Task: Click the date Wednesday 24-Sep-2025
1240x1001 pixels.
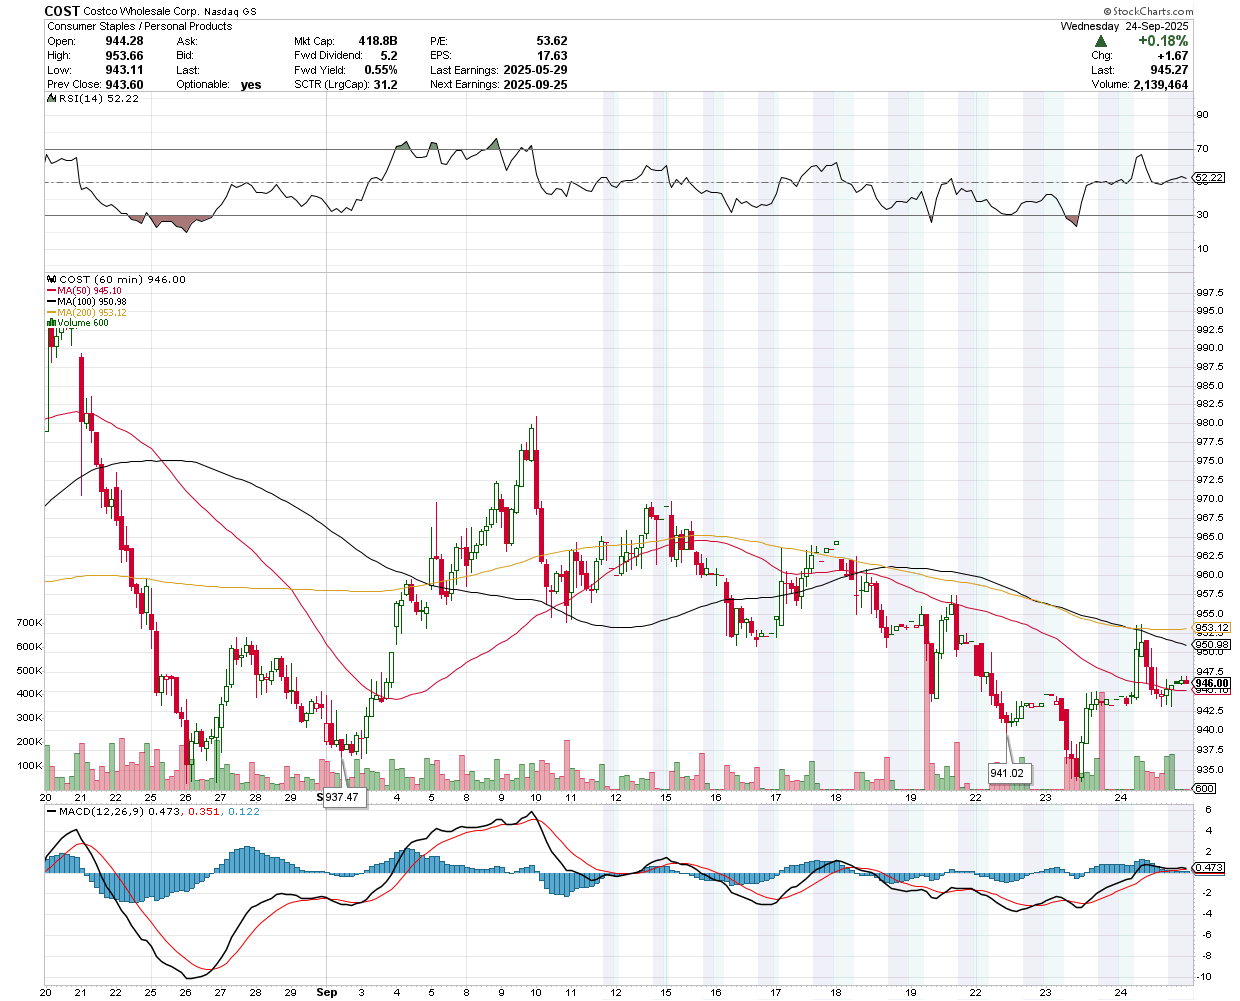Action: (1125, 26)
